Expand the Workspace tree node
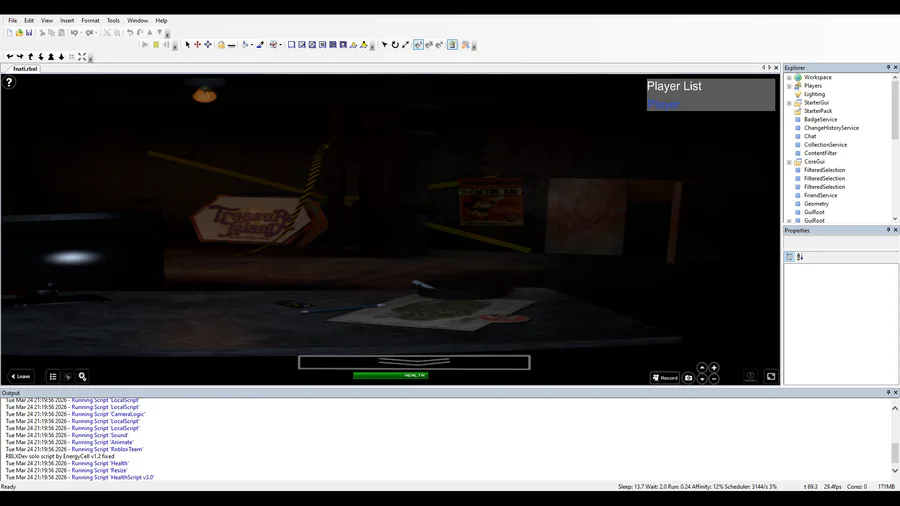The image size is (900, 506). point(789,77)
